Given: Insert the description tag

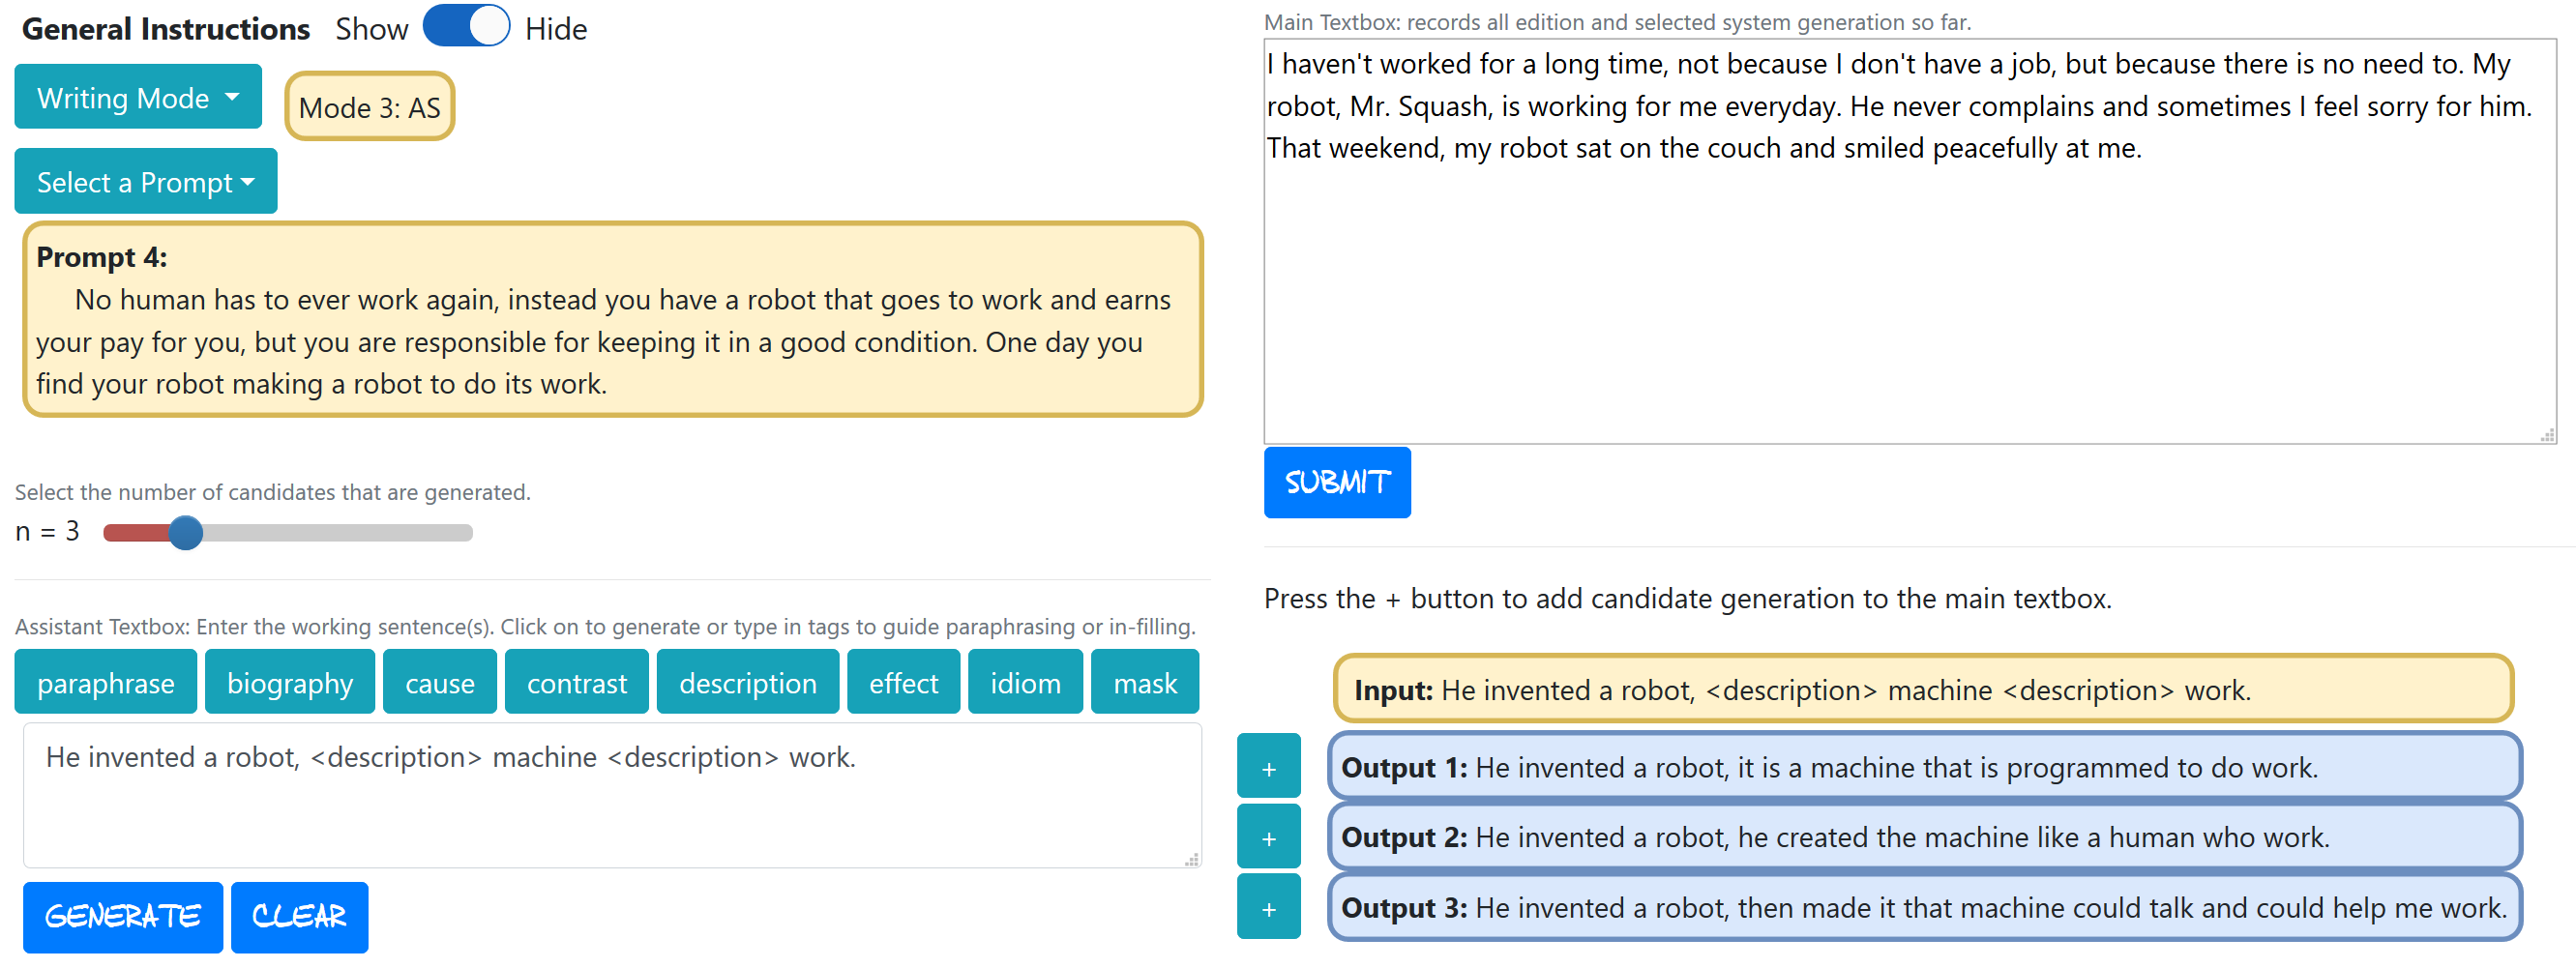Looking at the screenshot, I should (x=747, y=683).
